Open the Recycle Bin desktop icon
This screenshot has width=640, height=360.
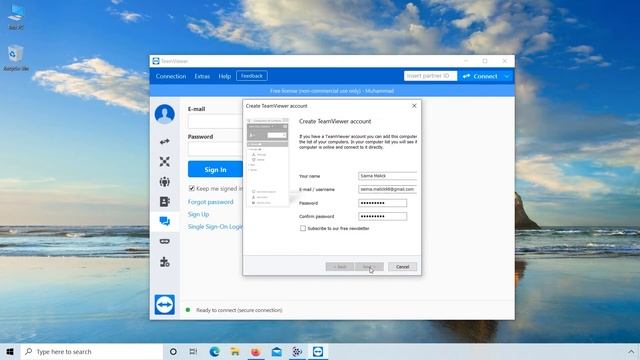16,58
